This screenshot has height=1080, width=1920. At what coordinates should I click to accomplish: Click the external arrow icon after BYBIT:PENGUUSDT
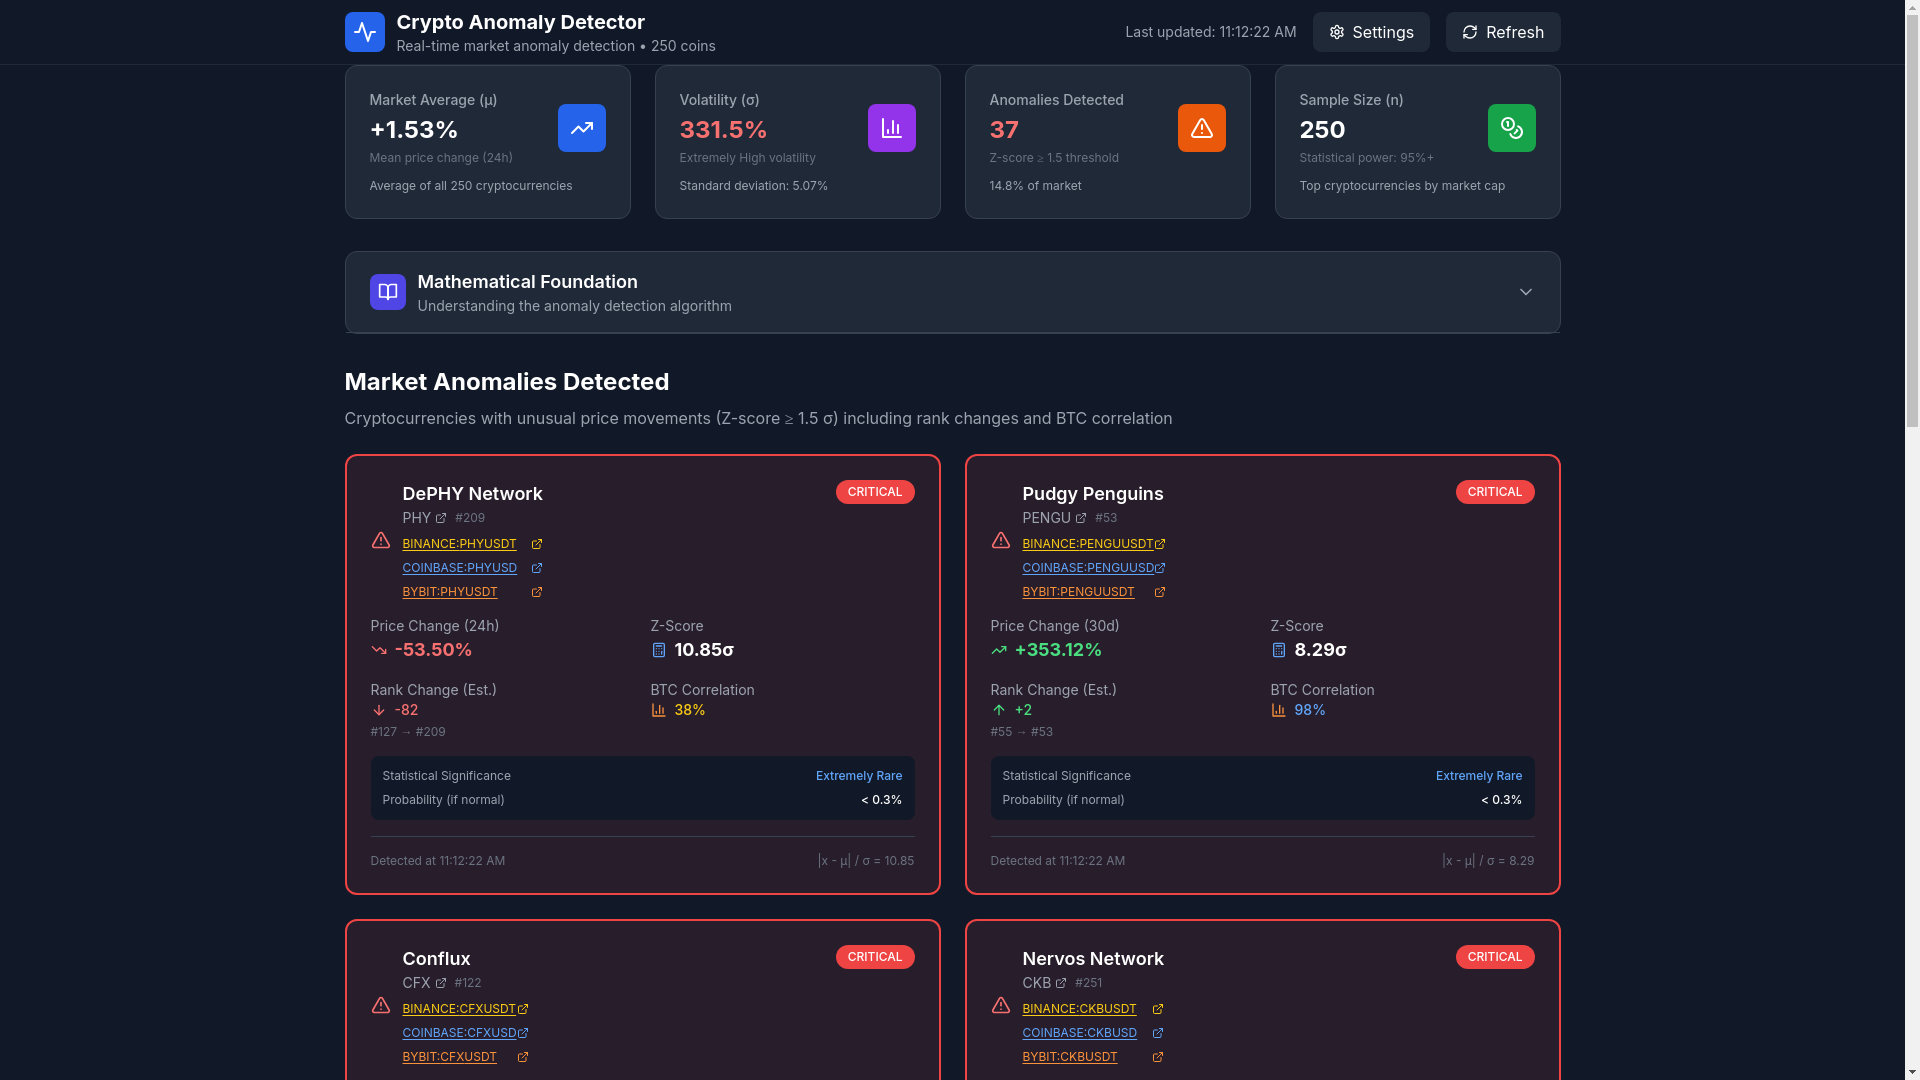1160,592
